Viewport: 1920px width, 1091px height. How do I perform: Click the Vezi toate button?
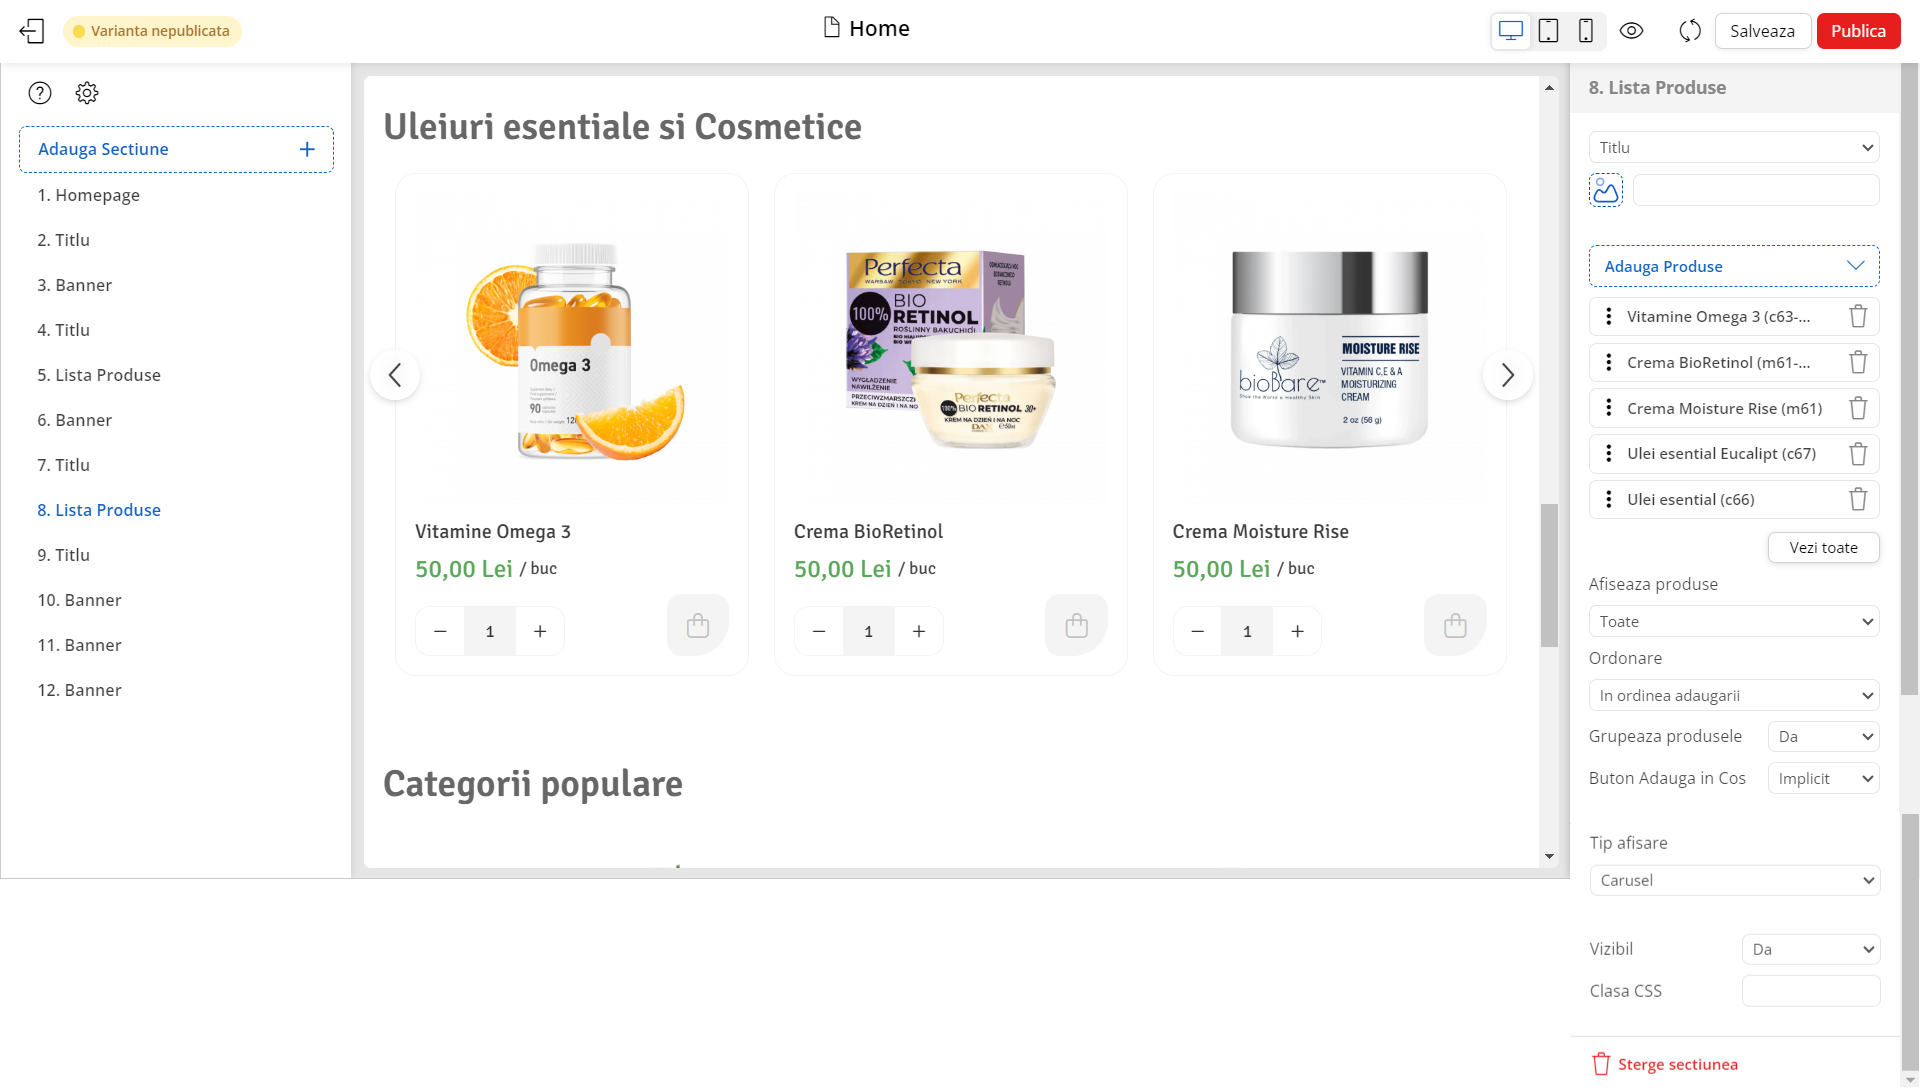click(x=1823, y=547)
